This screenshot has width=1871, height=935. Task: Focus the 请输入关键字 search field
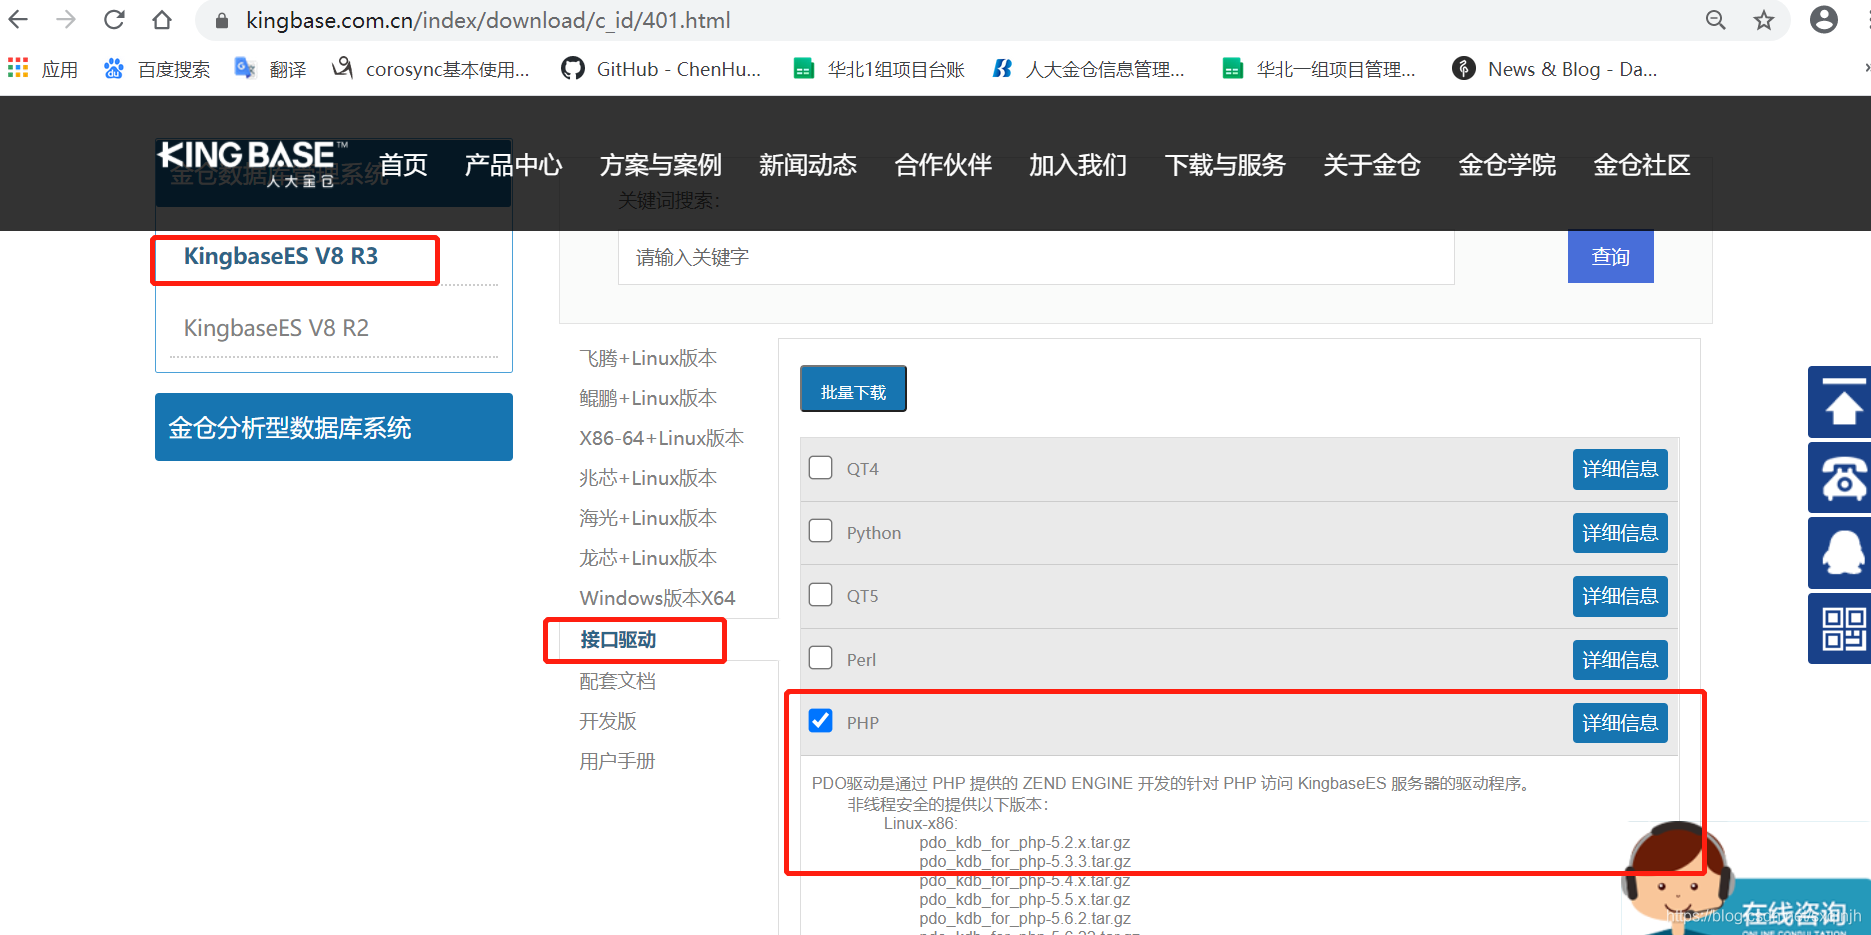(1036, 257)
